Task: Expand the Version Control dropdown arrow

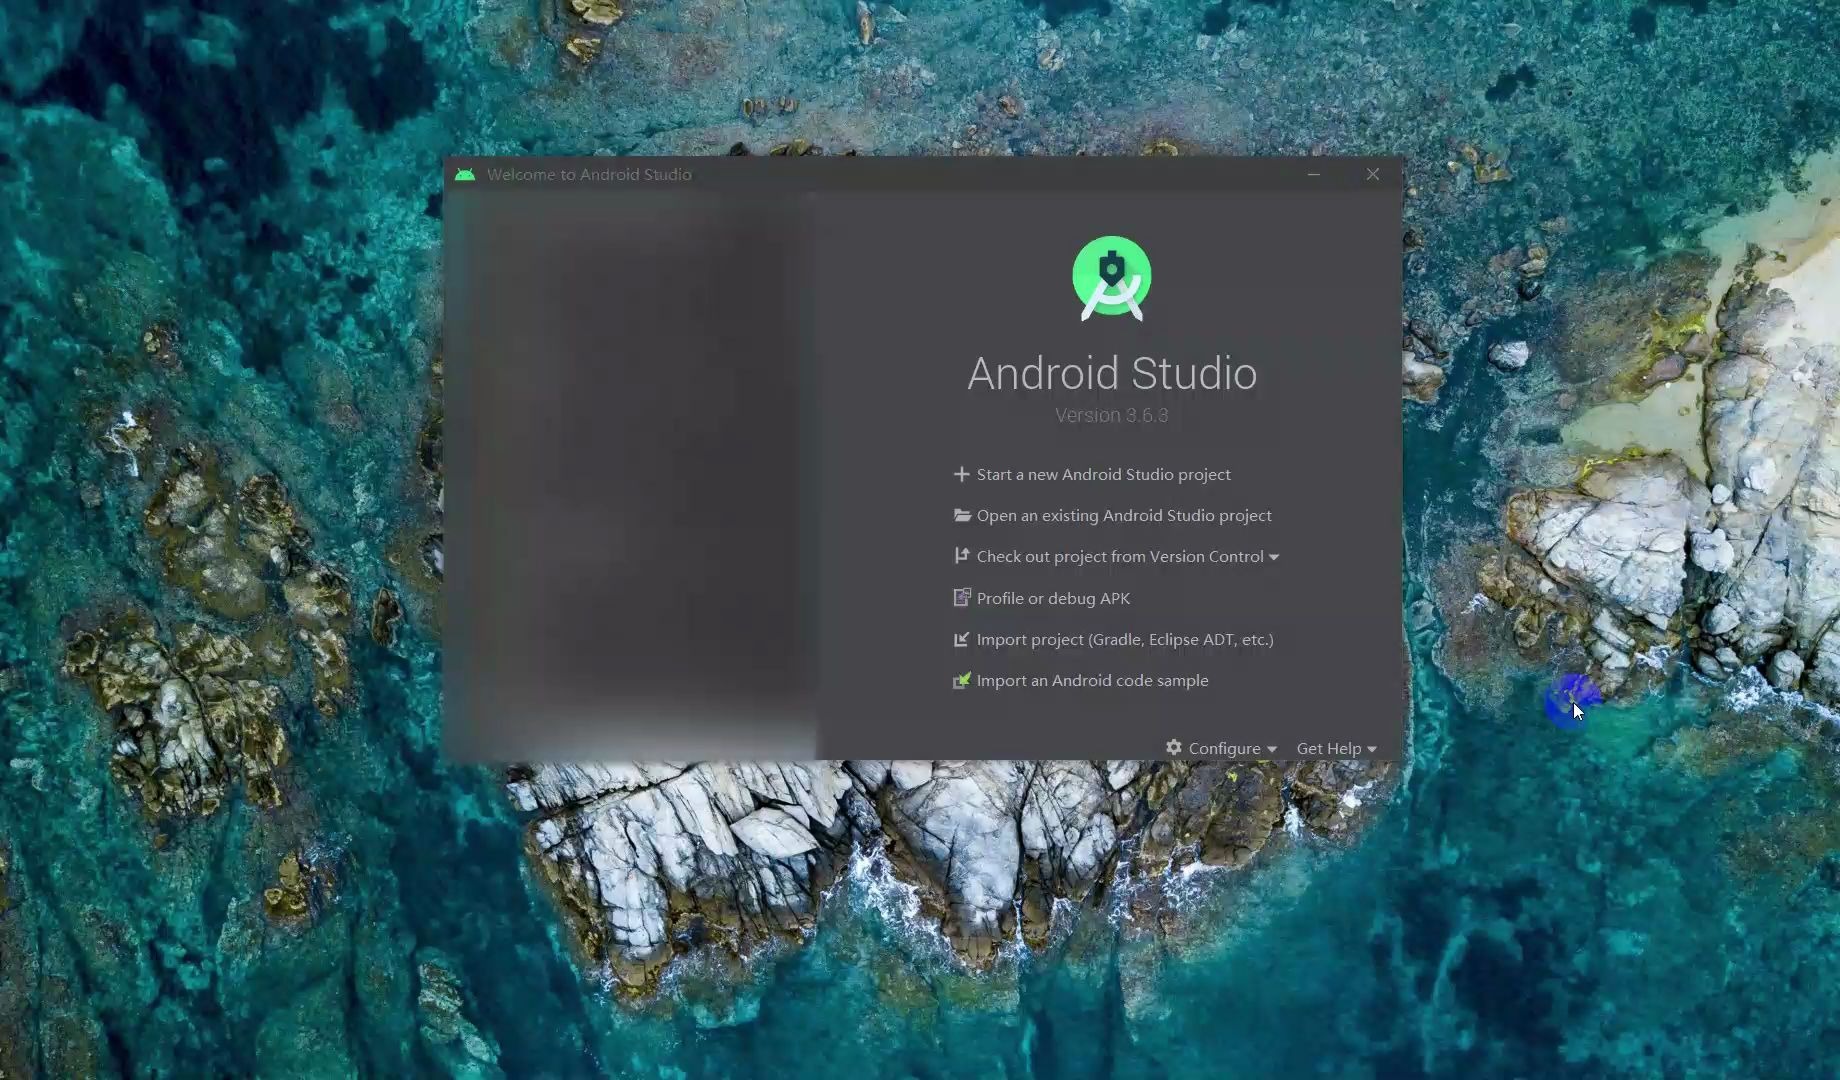Action: click(1274, 557)
